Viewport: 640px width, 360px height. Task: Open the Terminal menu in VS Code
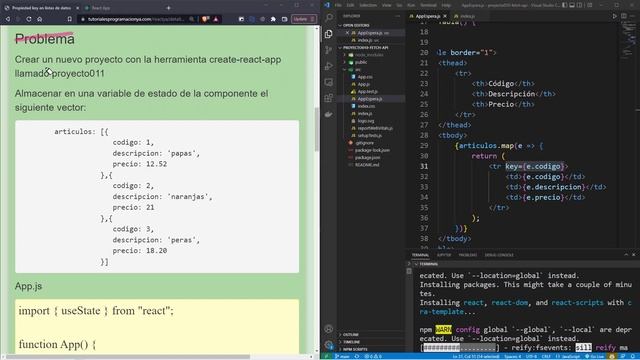tap(429, 5)
